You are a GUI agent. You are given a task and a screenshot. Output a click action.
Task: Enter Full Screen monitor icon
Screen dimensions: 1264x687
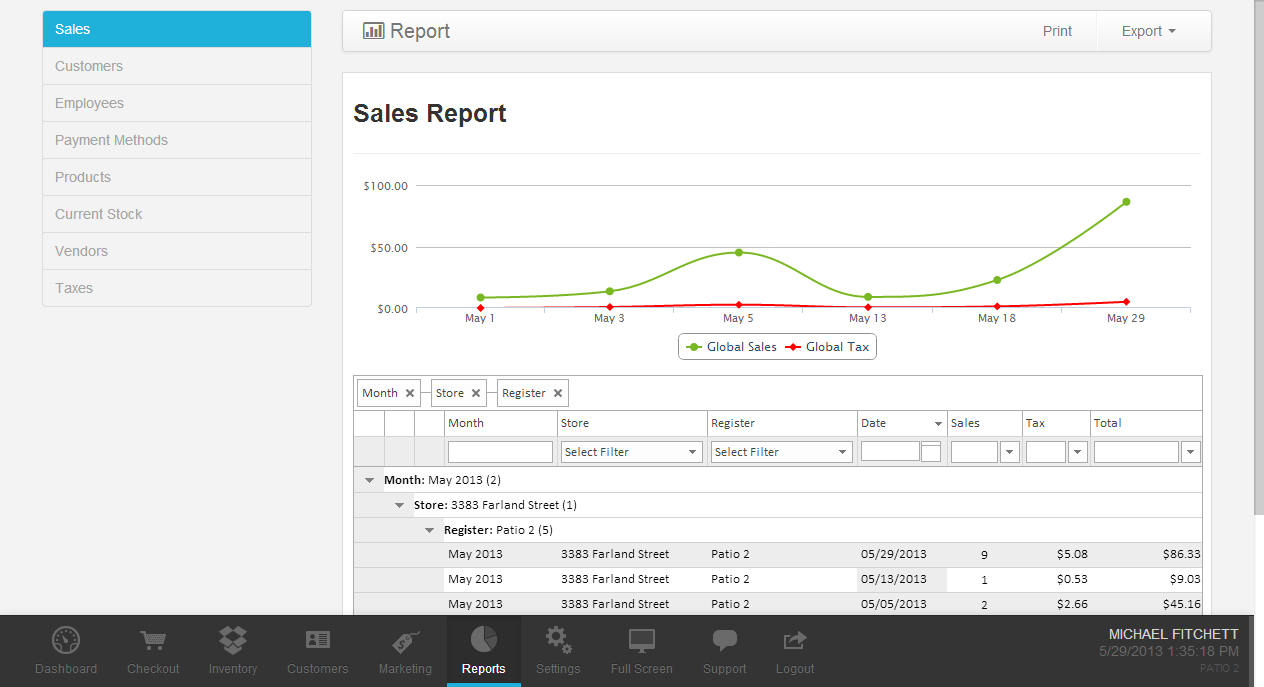(641, 640)
